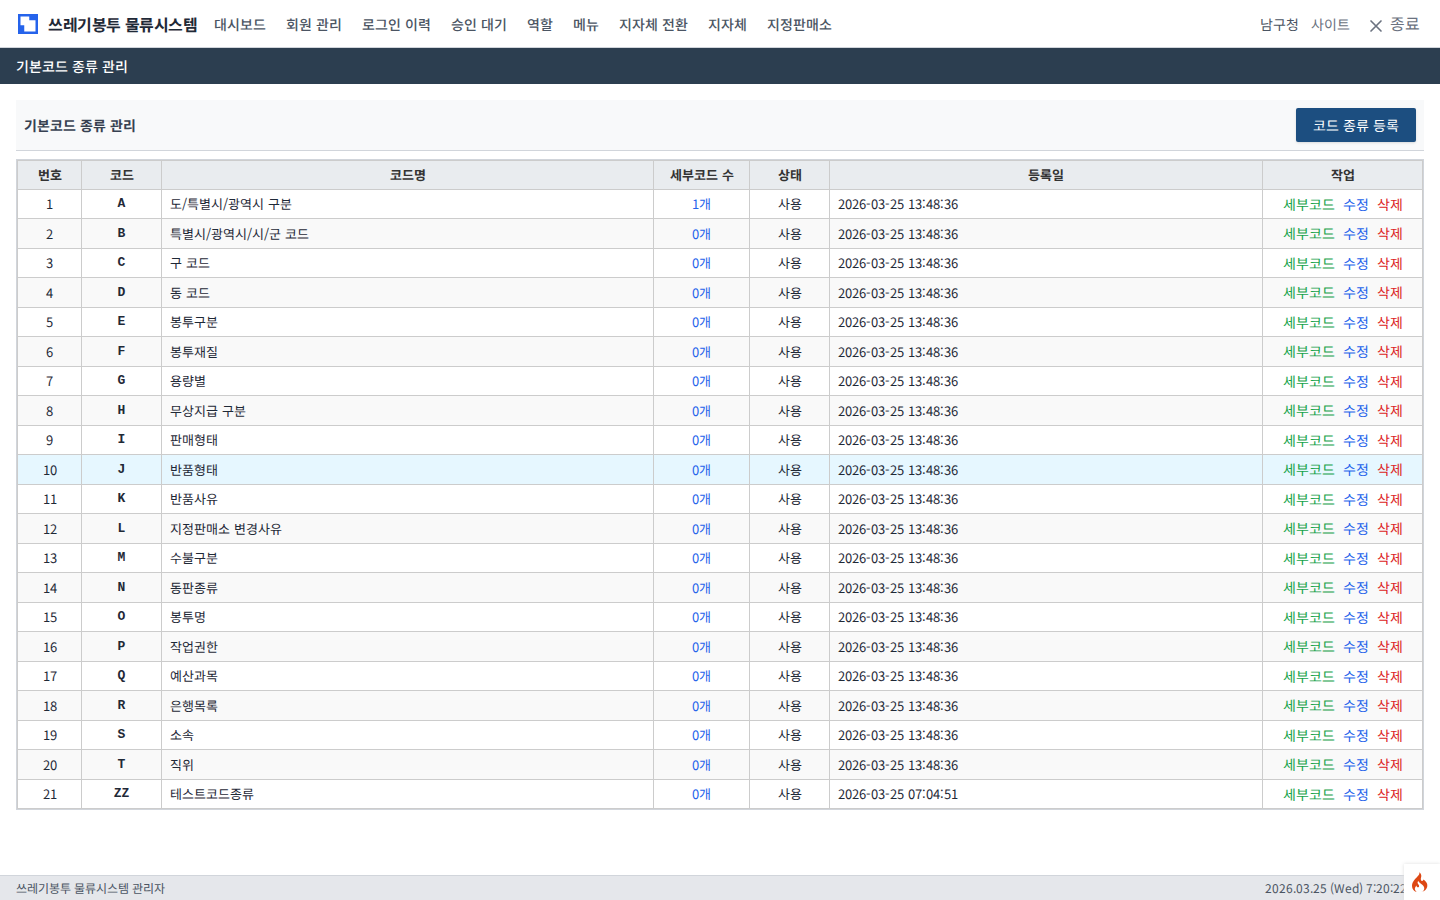Viewport: 1440px width, 900px height.
Task: Open 세부코드 for code A row
Action: (1308, 205)
